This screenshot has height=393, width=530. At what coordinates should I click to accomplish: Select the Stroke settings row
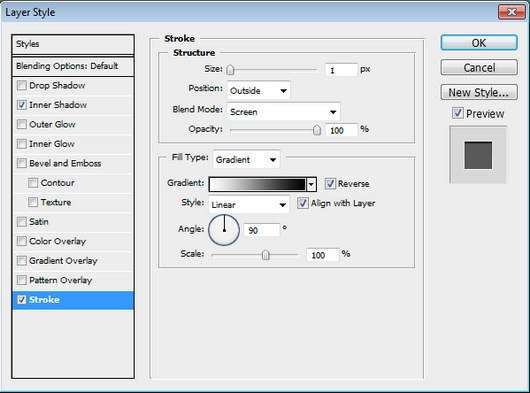pos(73,300)
